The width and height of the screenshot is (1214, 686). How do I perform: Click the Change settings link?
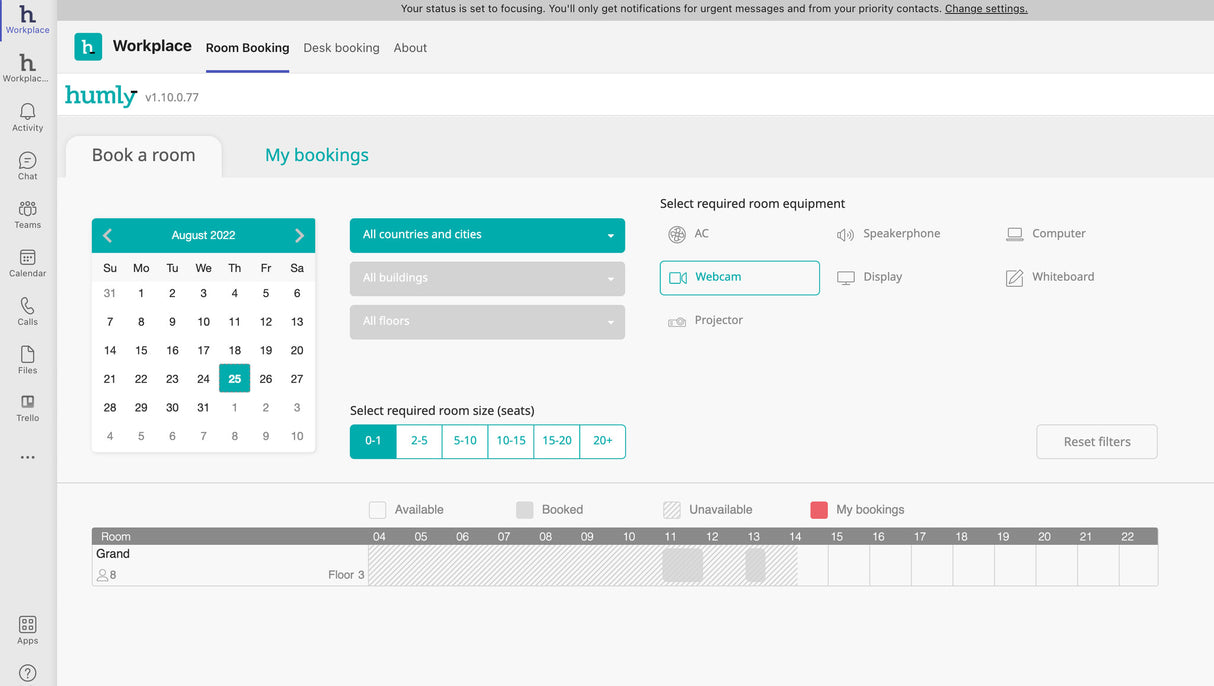[x=985, y=9]
